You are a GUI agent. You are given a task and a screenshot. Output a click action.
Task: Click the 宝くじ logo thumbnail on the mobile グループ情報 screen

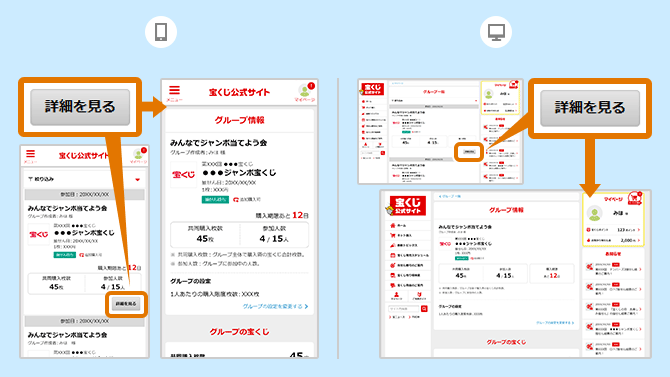pos(183,174)
